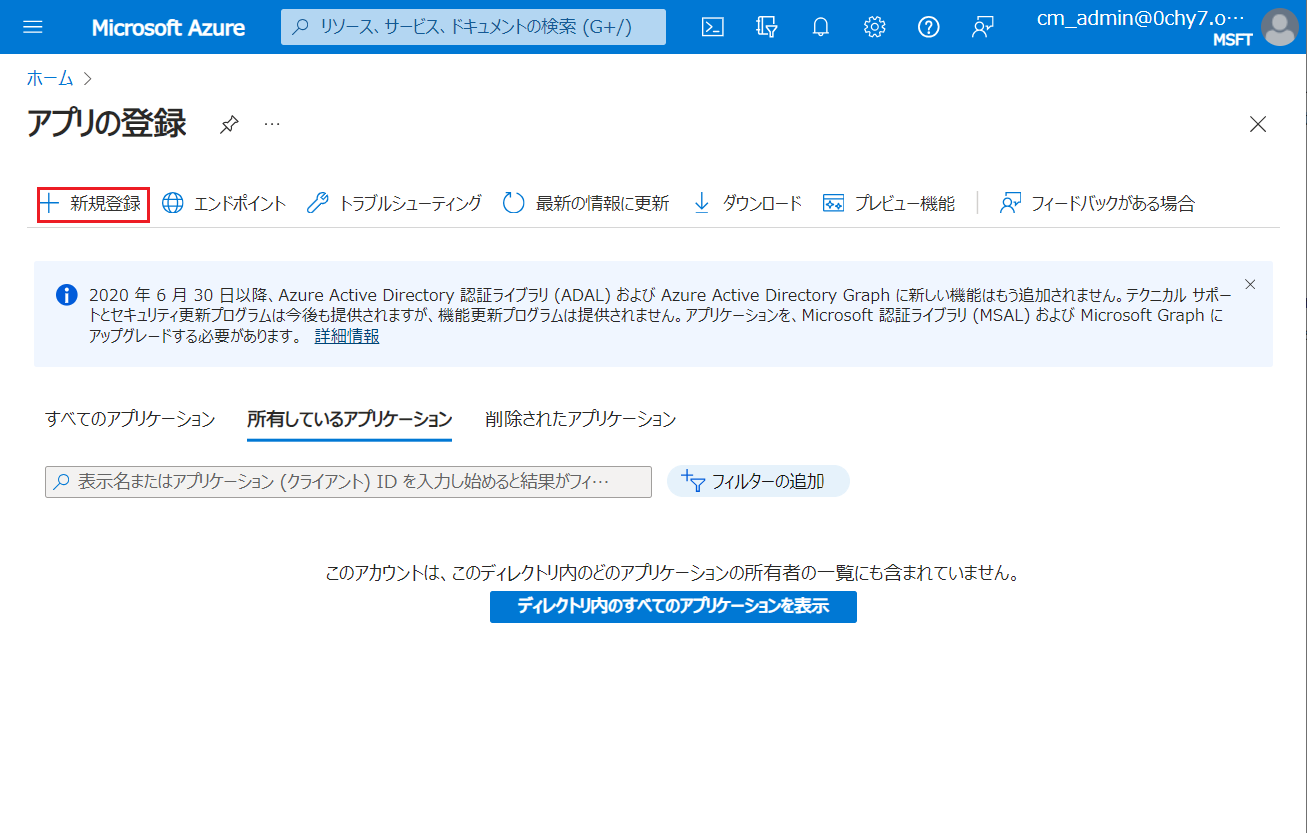The width and height of the screenshot is (1307, 833).
Task: Open portal settings gear
Action: coord(875,27)
